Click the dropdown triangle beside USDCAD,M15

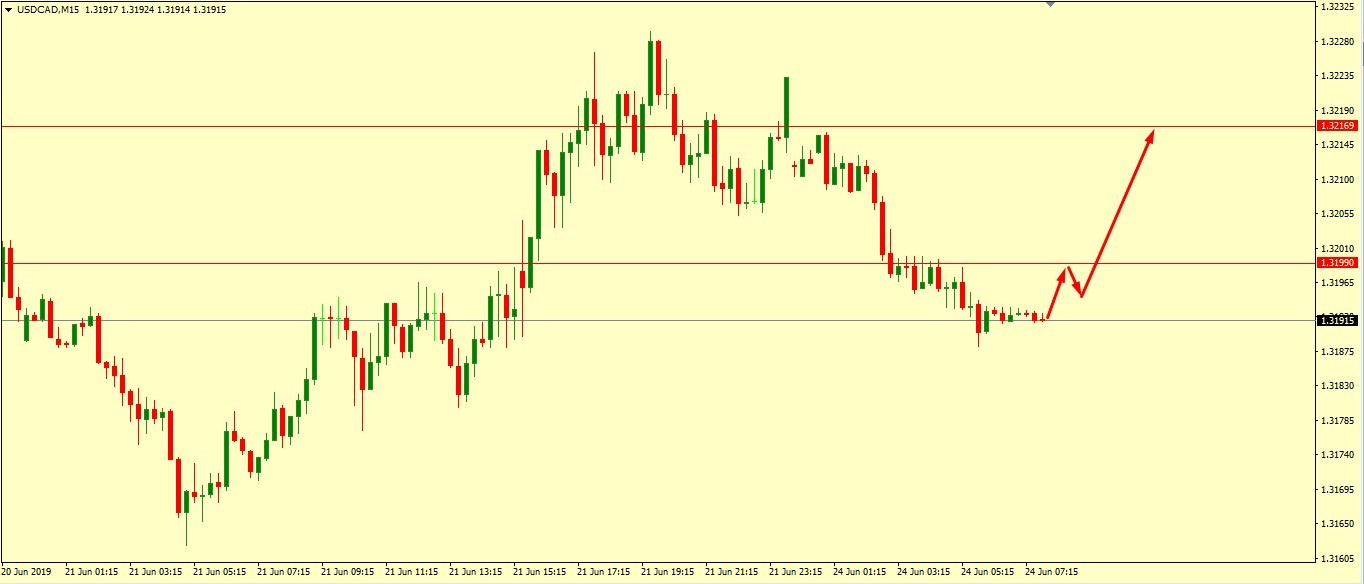coord(8,9)
